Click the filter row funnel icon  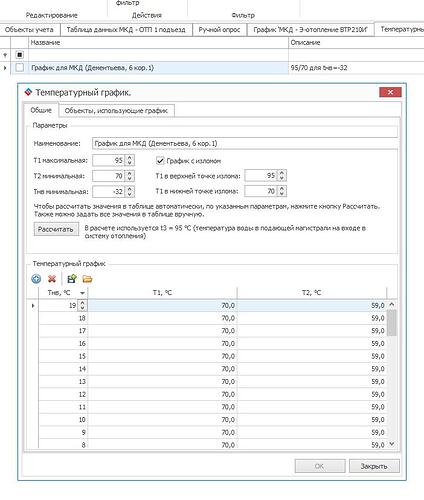click(x=5, y=55)
